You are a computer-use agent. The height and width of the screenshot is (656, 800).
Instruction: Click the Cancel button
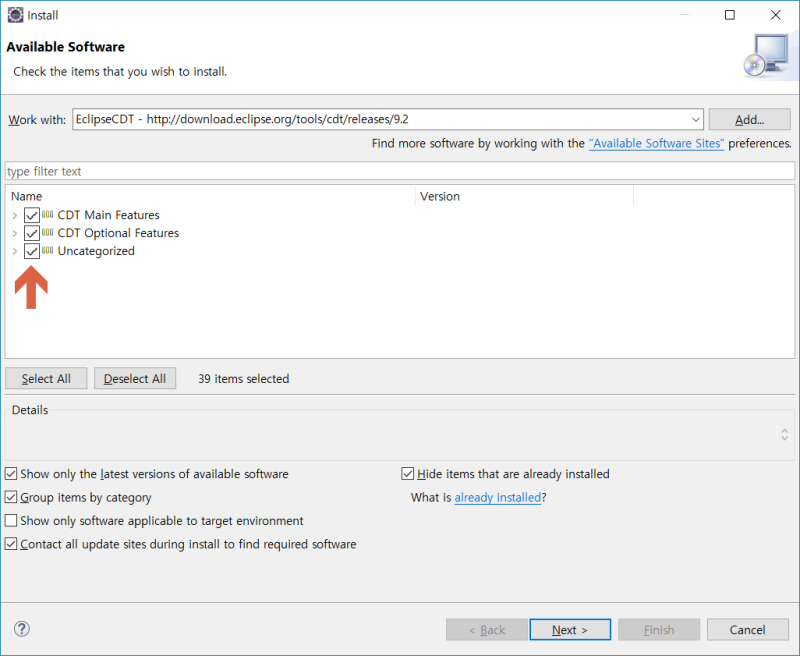[747, 630]
